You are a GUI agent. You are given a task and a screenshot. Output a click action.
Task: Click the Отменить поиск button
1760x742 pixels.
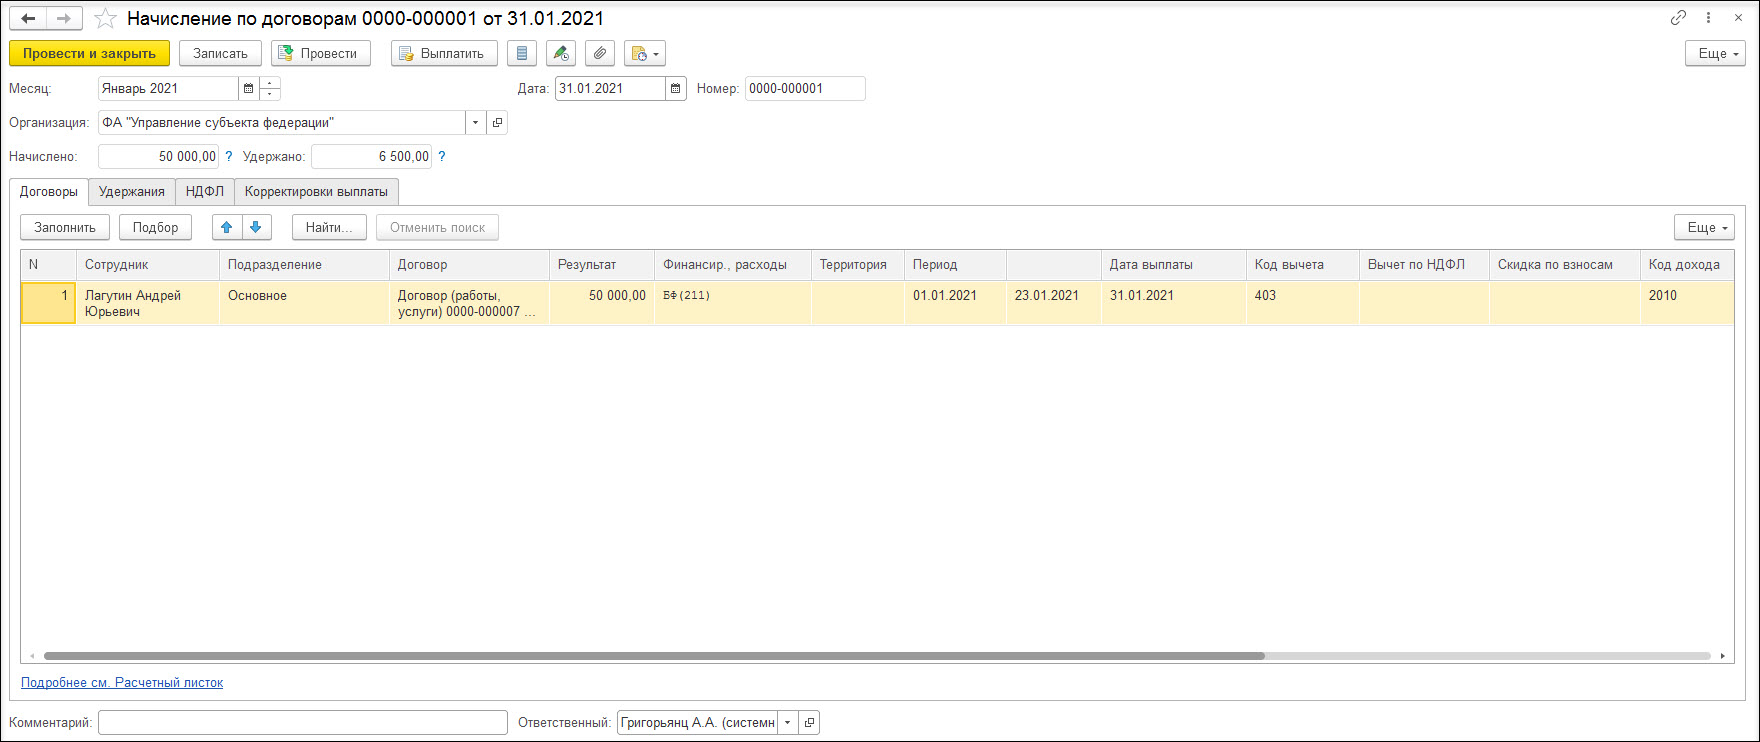pyautogui.click(x=437, y=228)
